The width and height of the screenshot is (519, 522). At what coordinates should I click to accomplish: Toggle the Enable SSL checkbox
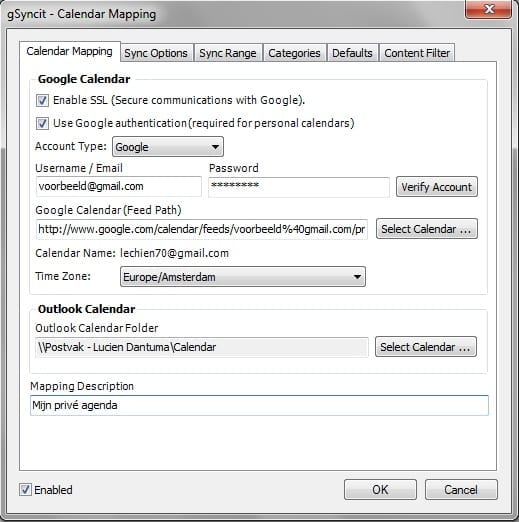click(x=42, y=100)
